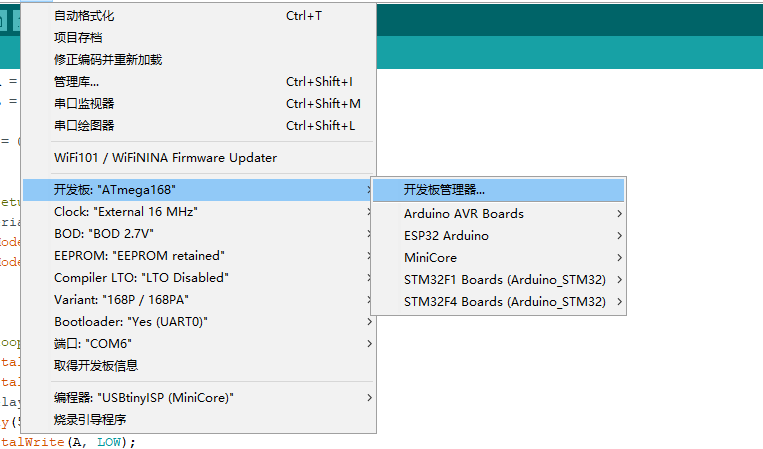The image size is (763, 449).
Task: Open Clock "External 16 MHz" submenu
Action: click(126, 212)
